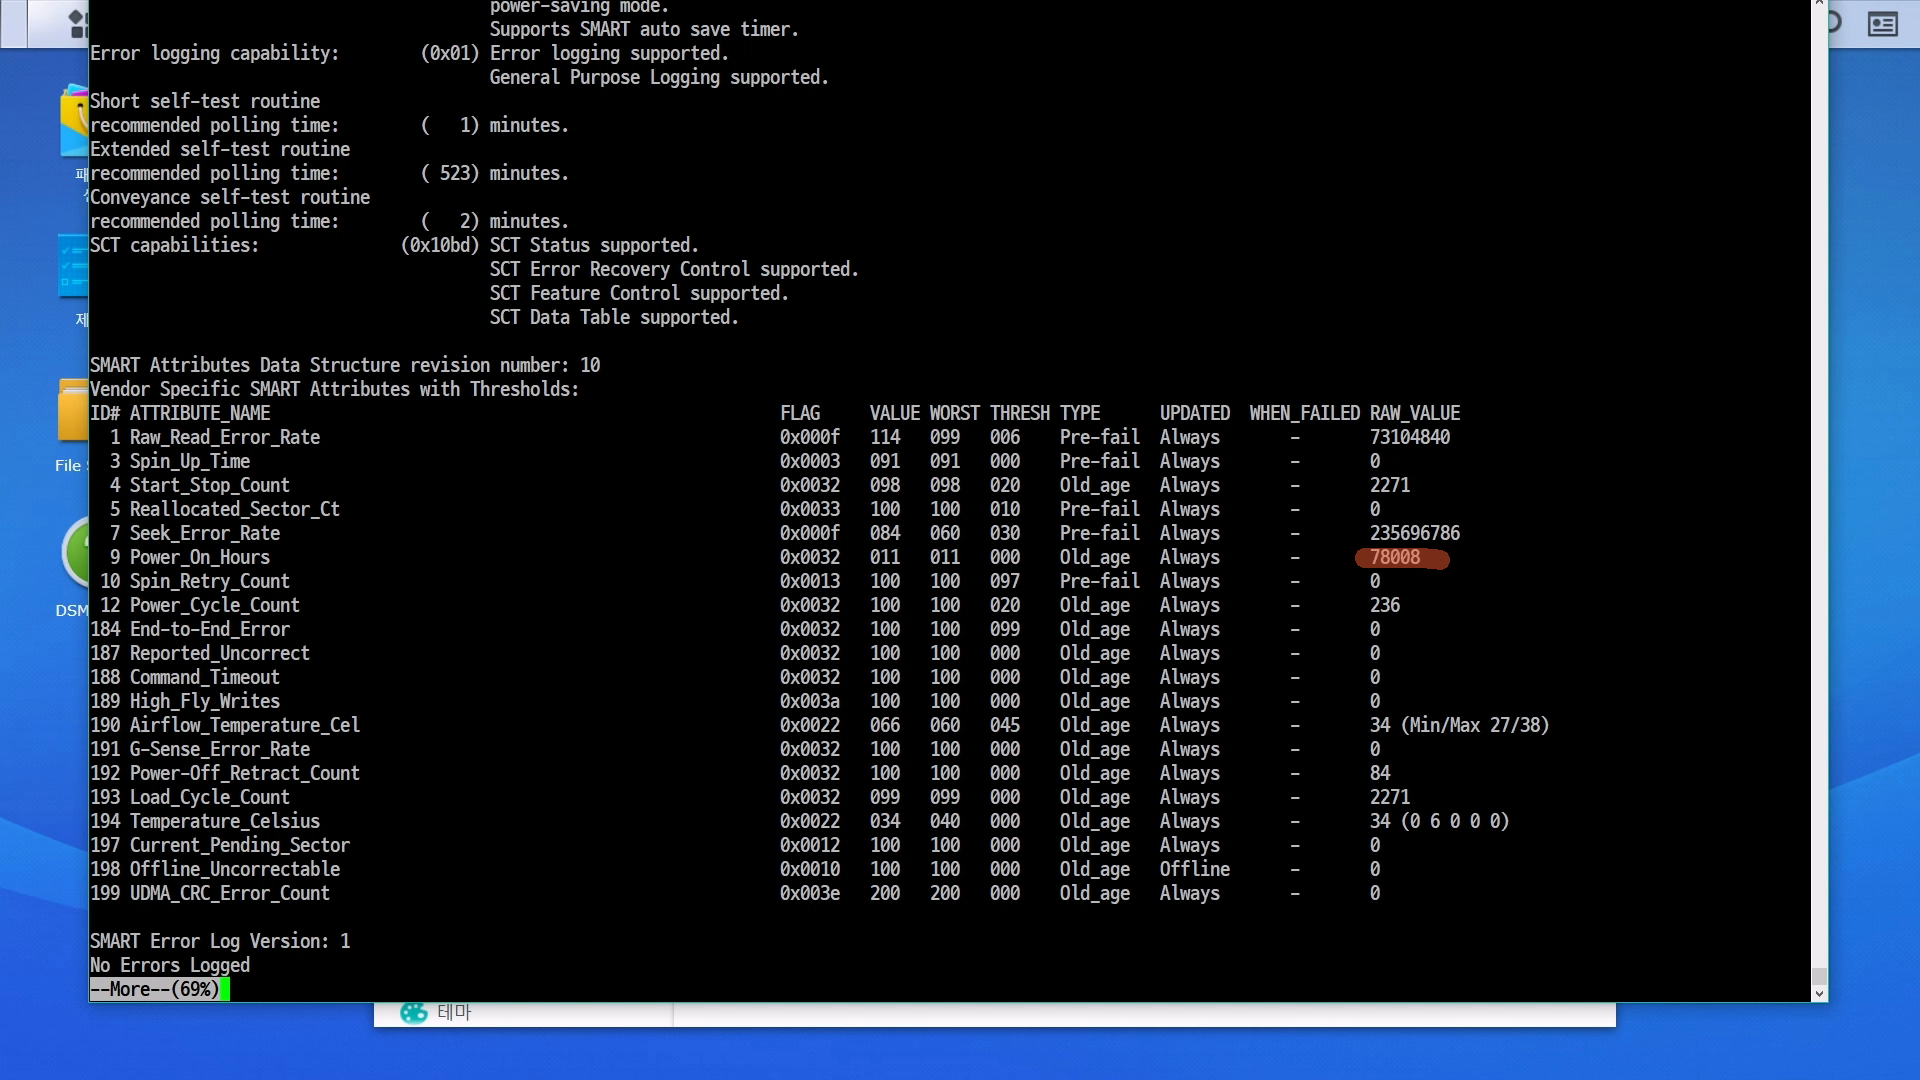The width and height of the screenshot is (1920, 1080).
Task: Click the Raw_Read_Error_Rate value 73104840
Action: tap(1409, 437)
